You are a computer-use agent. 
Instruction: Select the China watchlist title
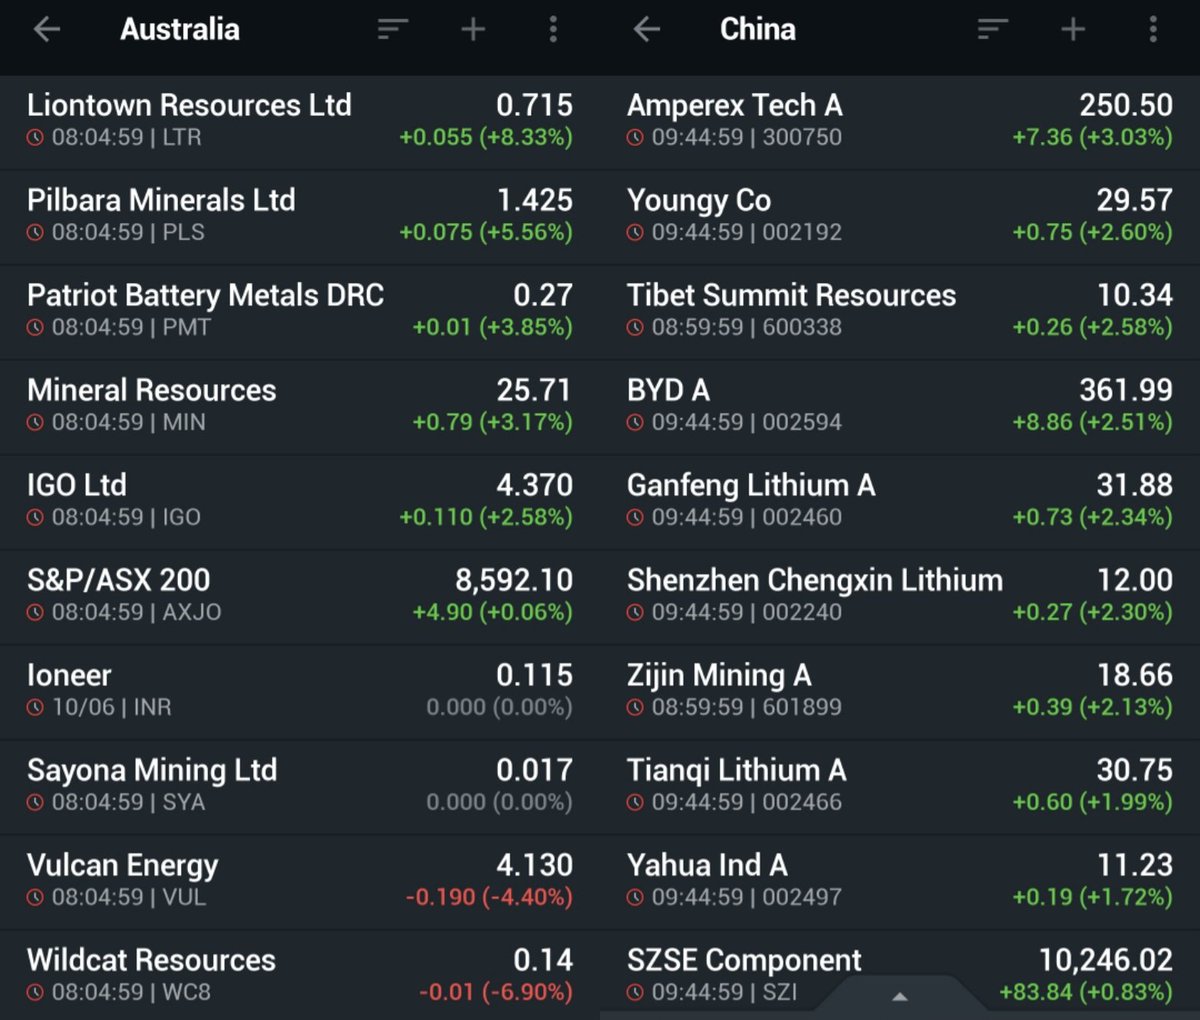tap(758, 30)
